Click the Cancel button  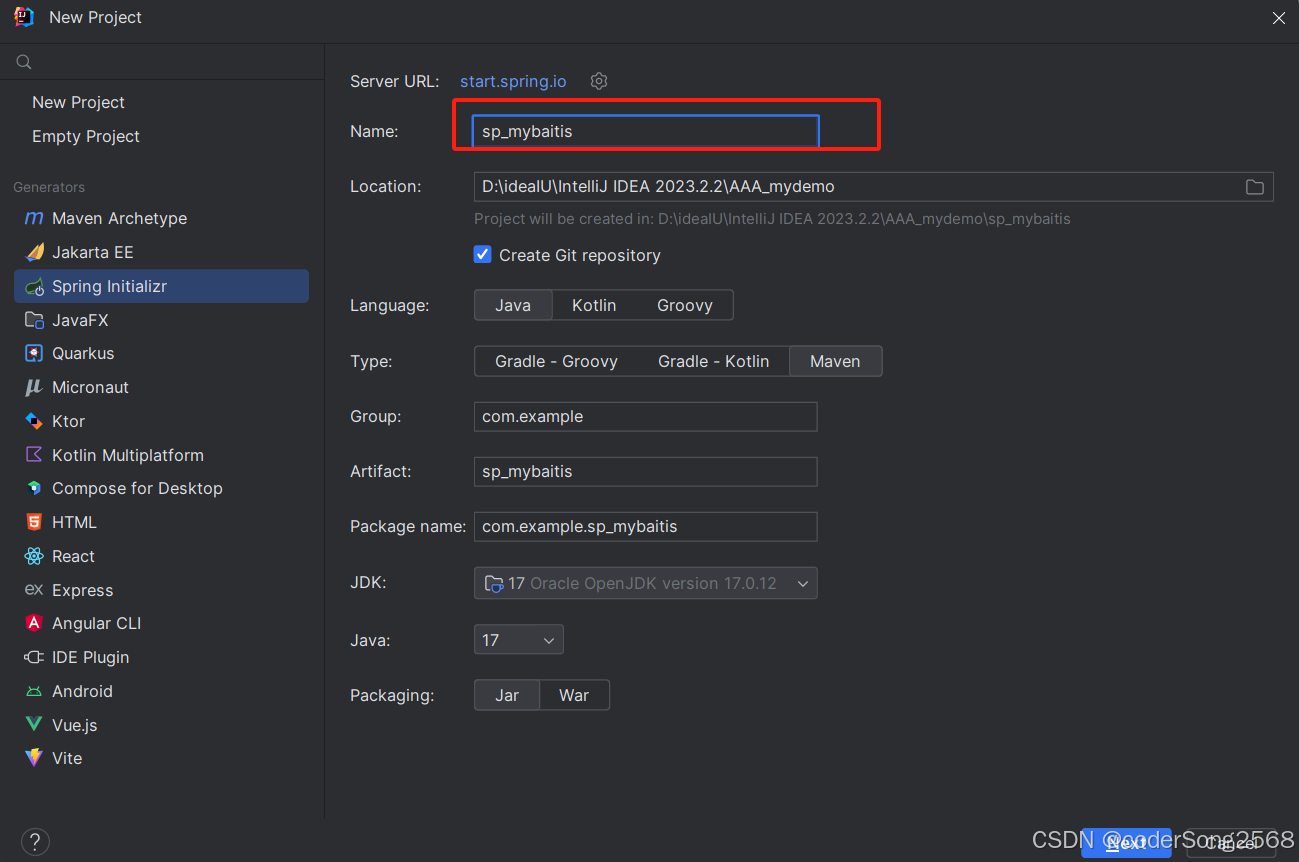pyautogui.click(x=1231, y=843)
